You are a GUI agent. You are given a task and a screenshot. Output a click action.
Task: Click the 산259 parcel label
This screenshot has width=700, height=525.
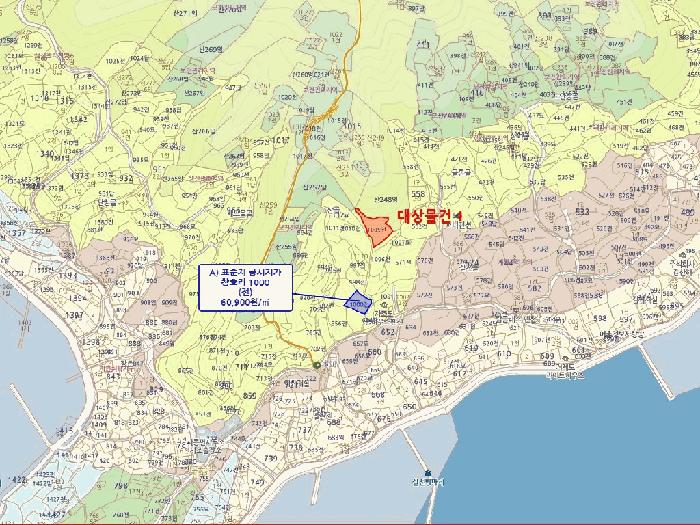267,204
